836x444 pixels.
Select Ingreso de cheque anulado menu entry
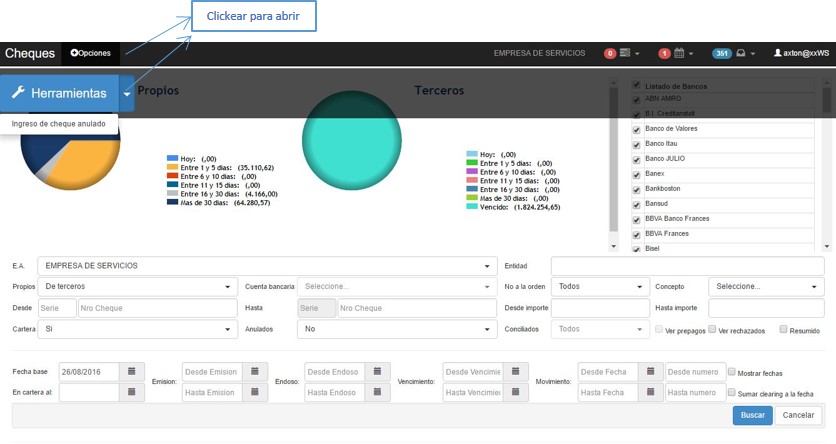pos(59,124)
